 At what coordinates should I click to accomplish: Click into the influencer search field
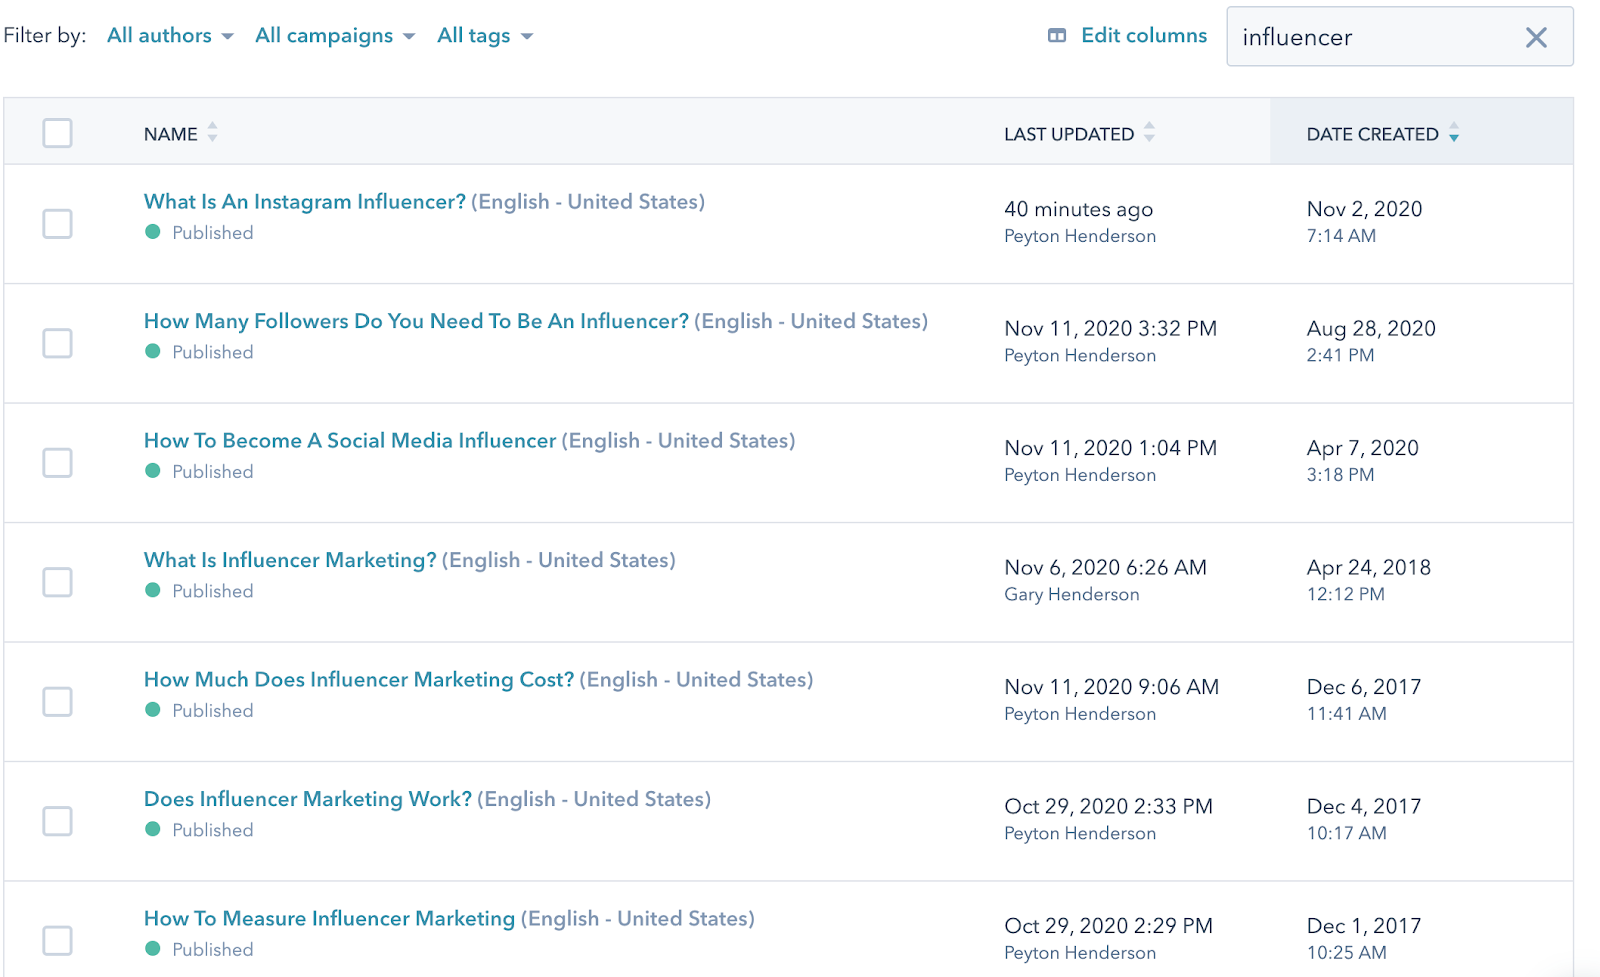[1370, 38]
